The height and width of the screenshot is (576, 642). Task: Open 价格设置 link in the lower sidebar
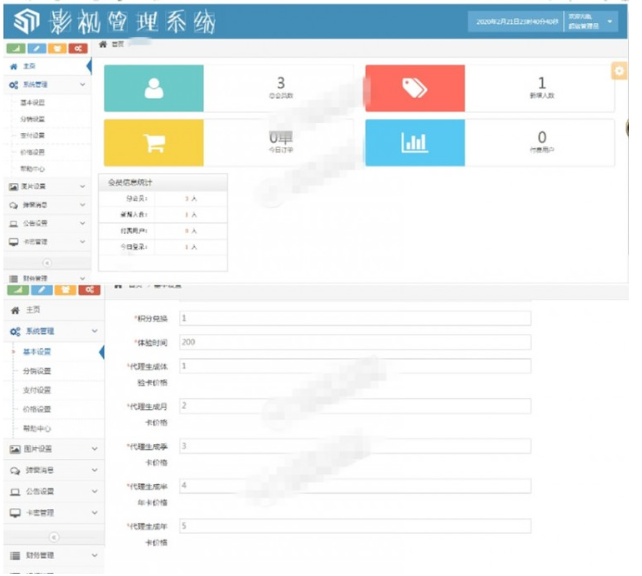click(38, 409)
